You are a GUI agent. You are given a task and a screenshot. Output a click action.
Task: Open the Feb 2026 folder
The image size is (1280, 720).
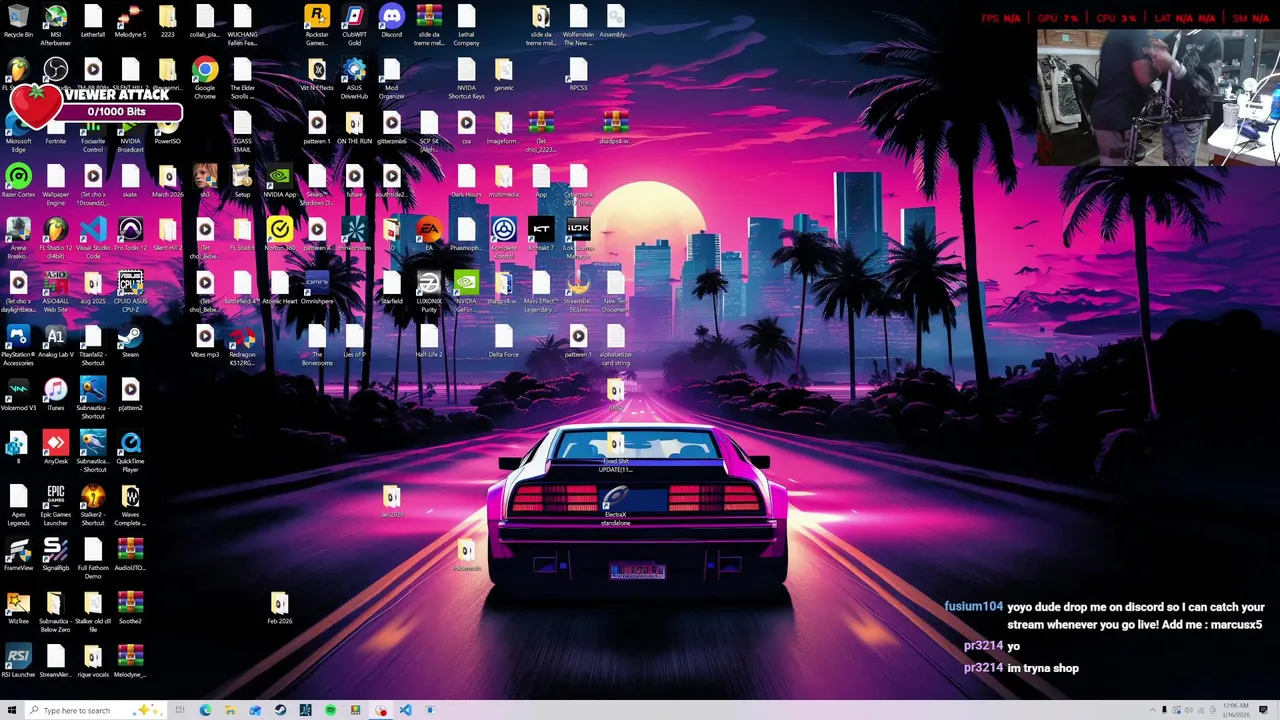pos(280,609)
